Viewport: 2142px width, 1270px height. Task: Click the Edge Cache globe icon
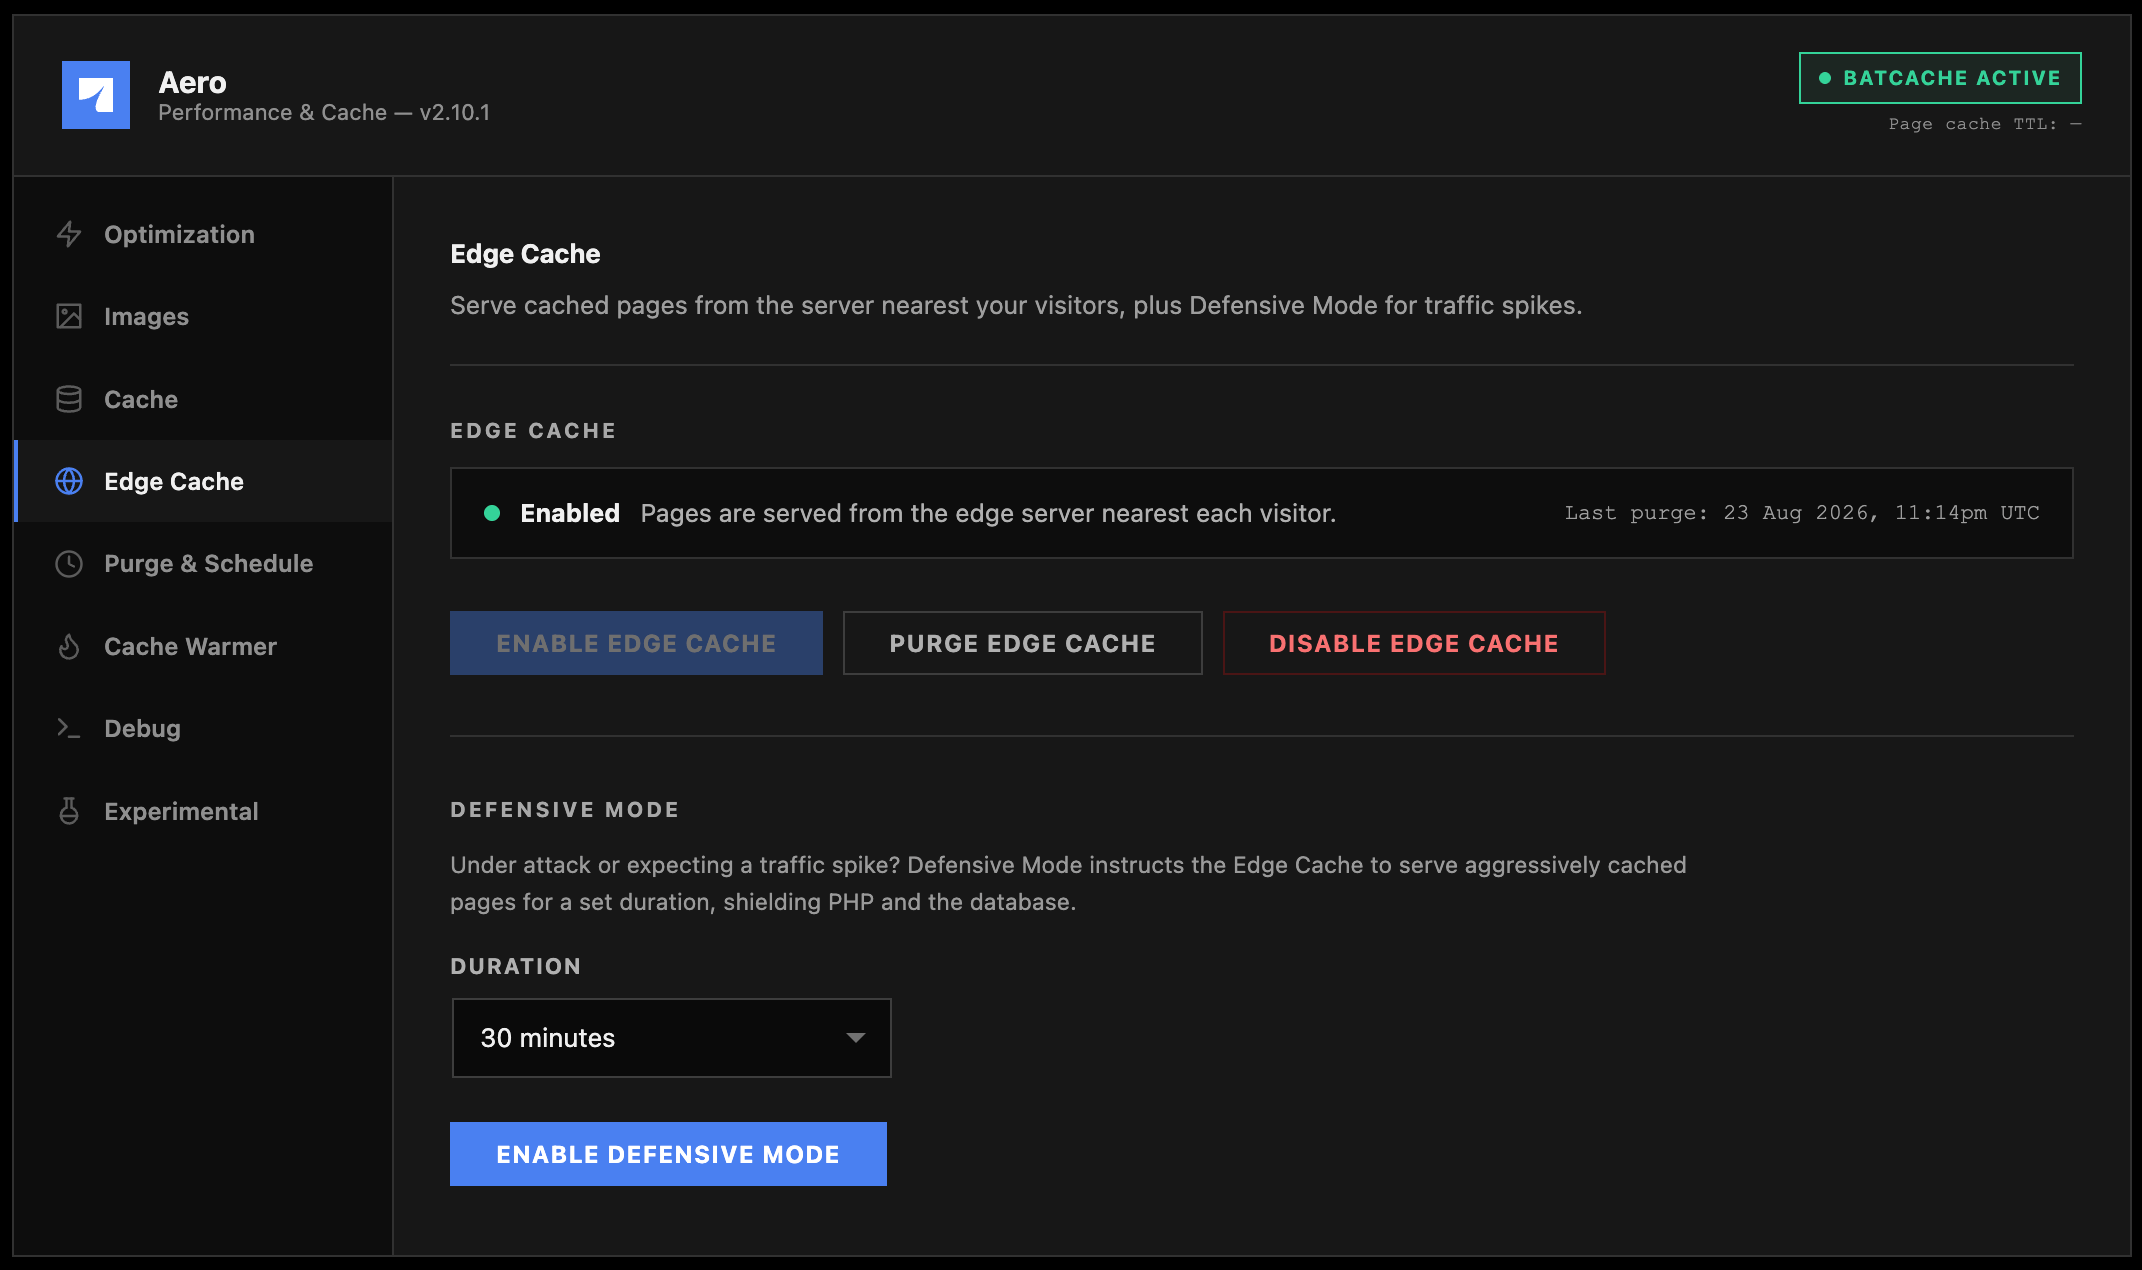click(69, 481)
